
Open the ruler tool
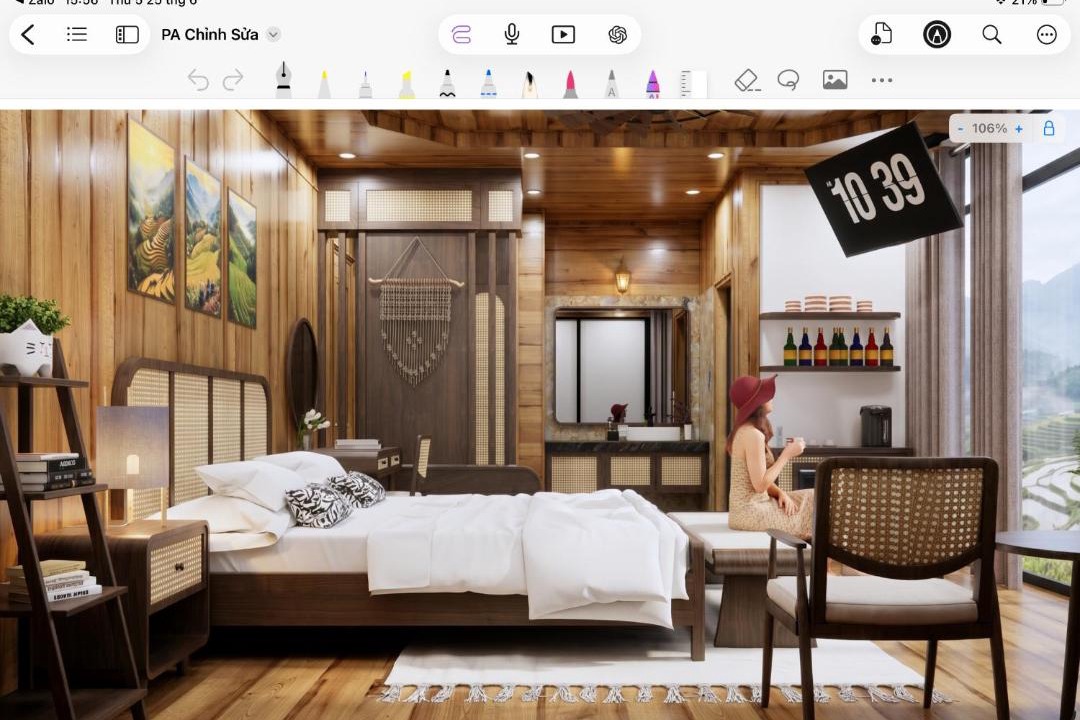click(693, 84)
